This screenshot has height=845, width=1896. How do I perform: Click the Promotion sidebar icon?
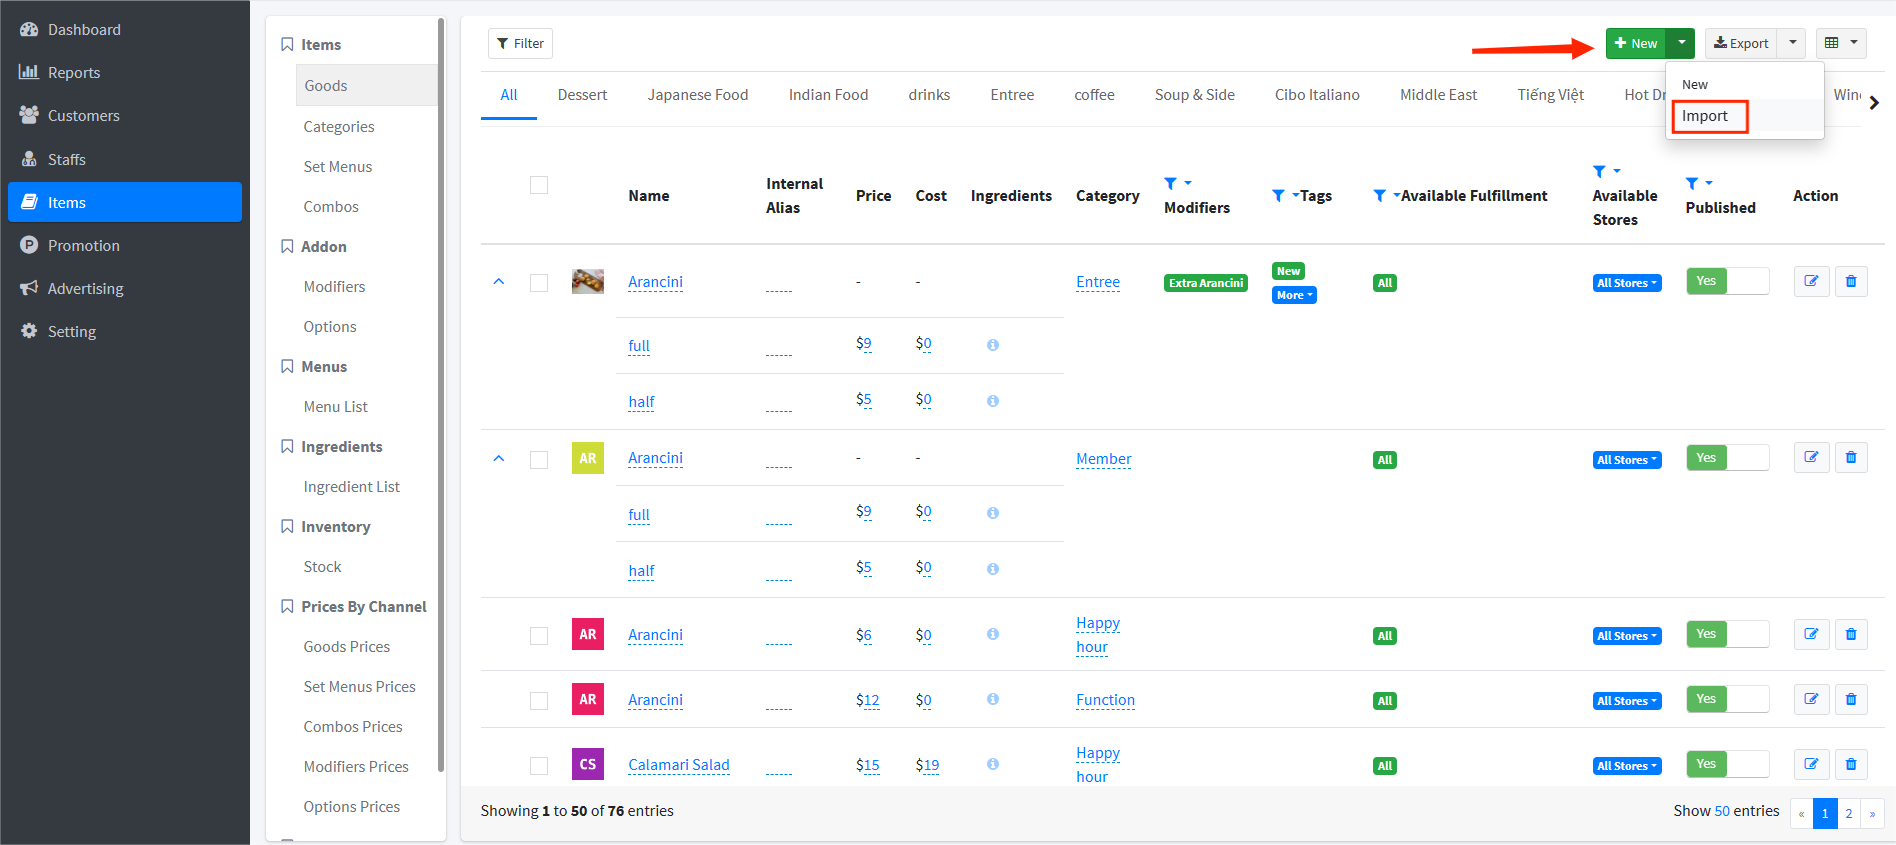click(29, 245)
